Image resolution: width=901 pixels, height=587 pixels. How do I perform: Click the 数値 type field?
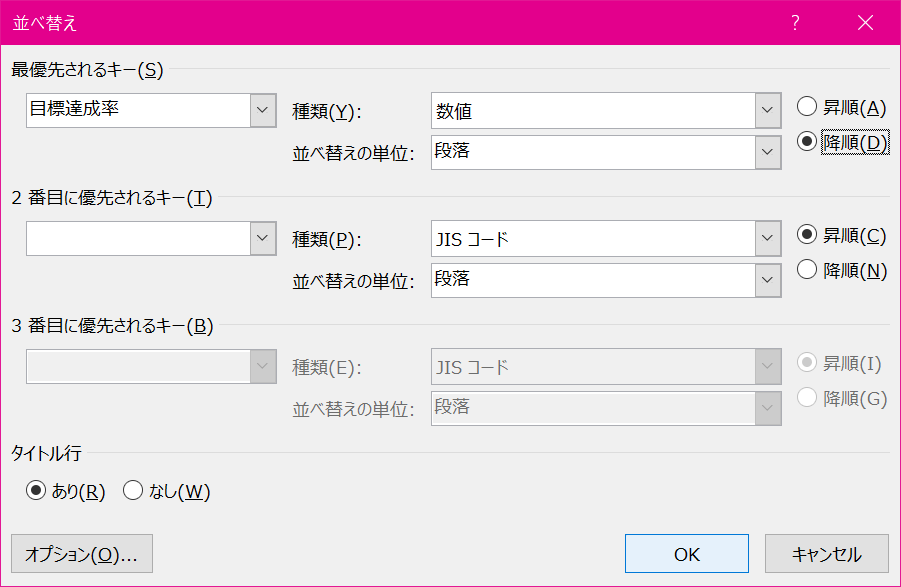click(593, 110)
